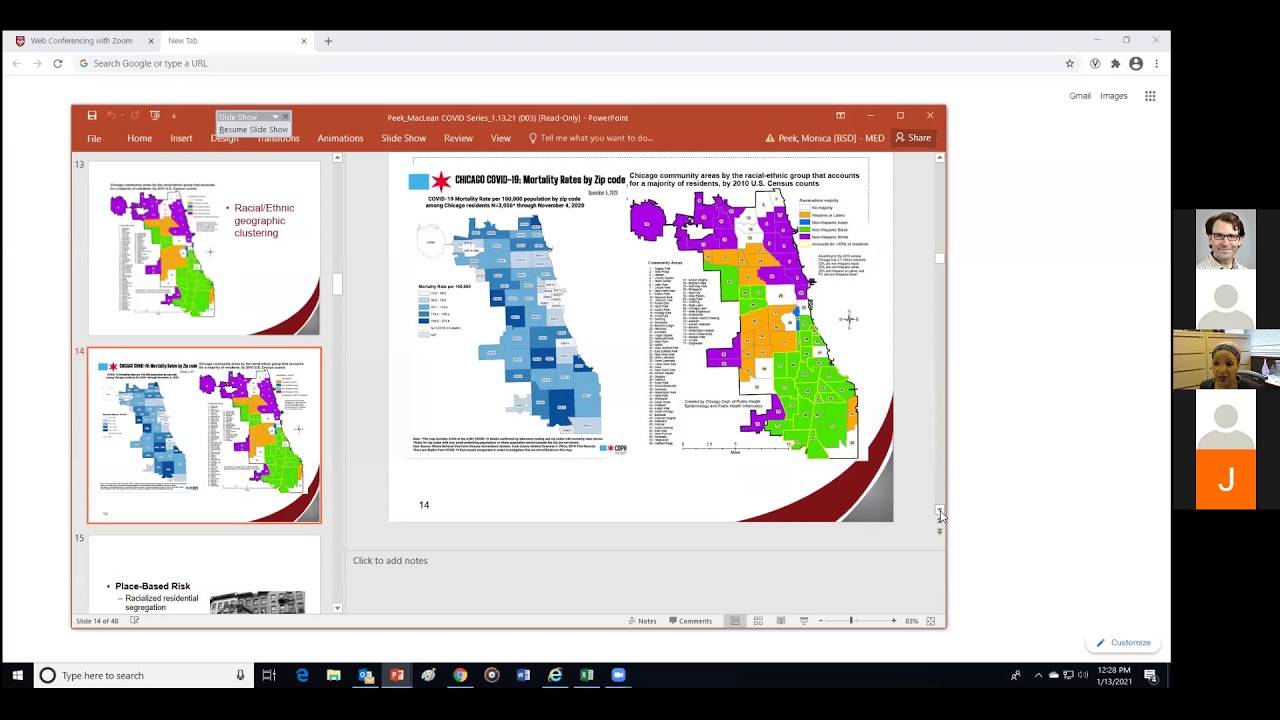Switch to the Insert ribbon tab

[181, 138]
